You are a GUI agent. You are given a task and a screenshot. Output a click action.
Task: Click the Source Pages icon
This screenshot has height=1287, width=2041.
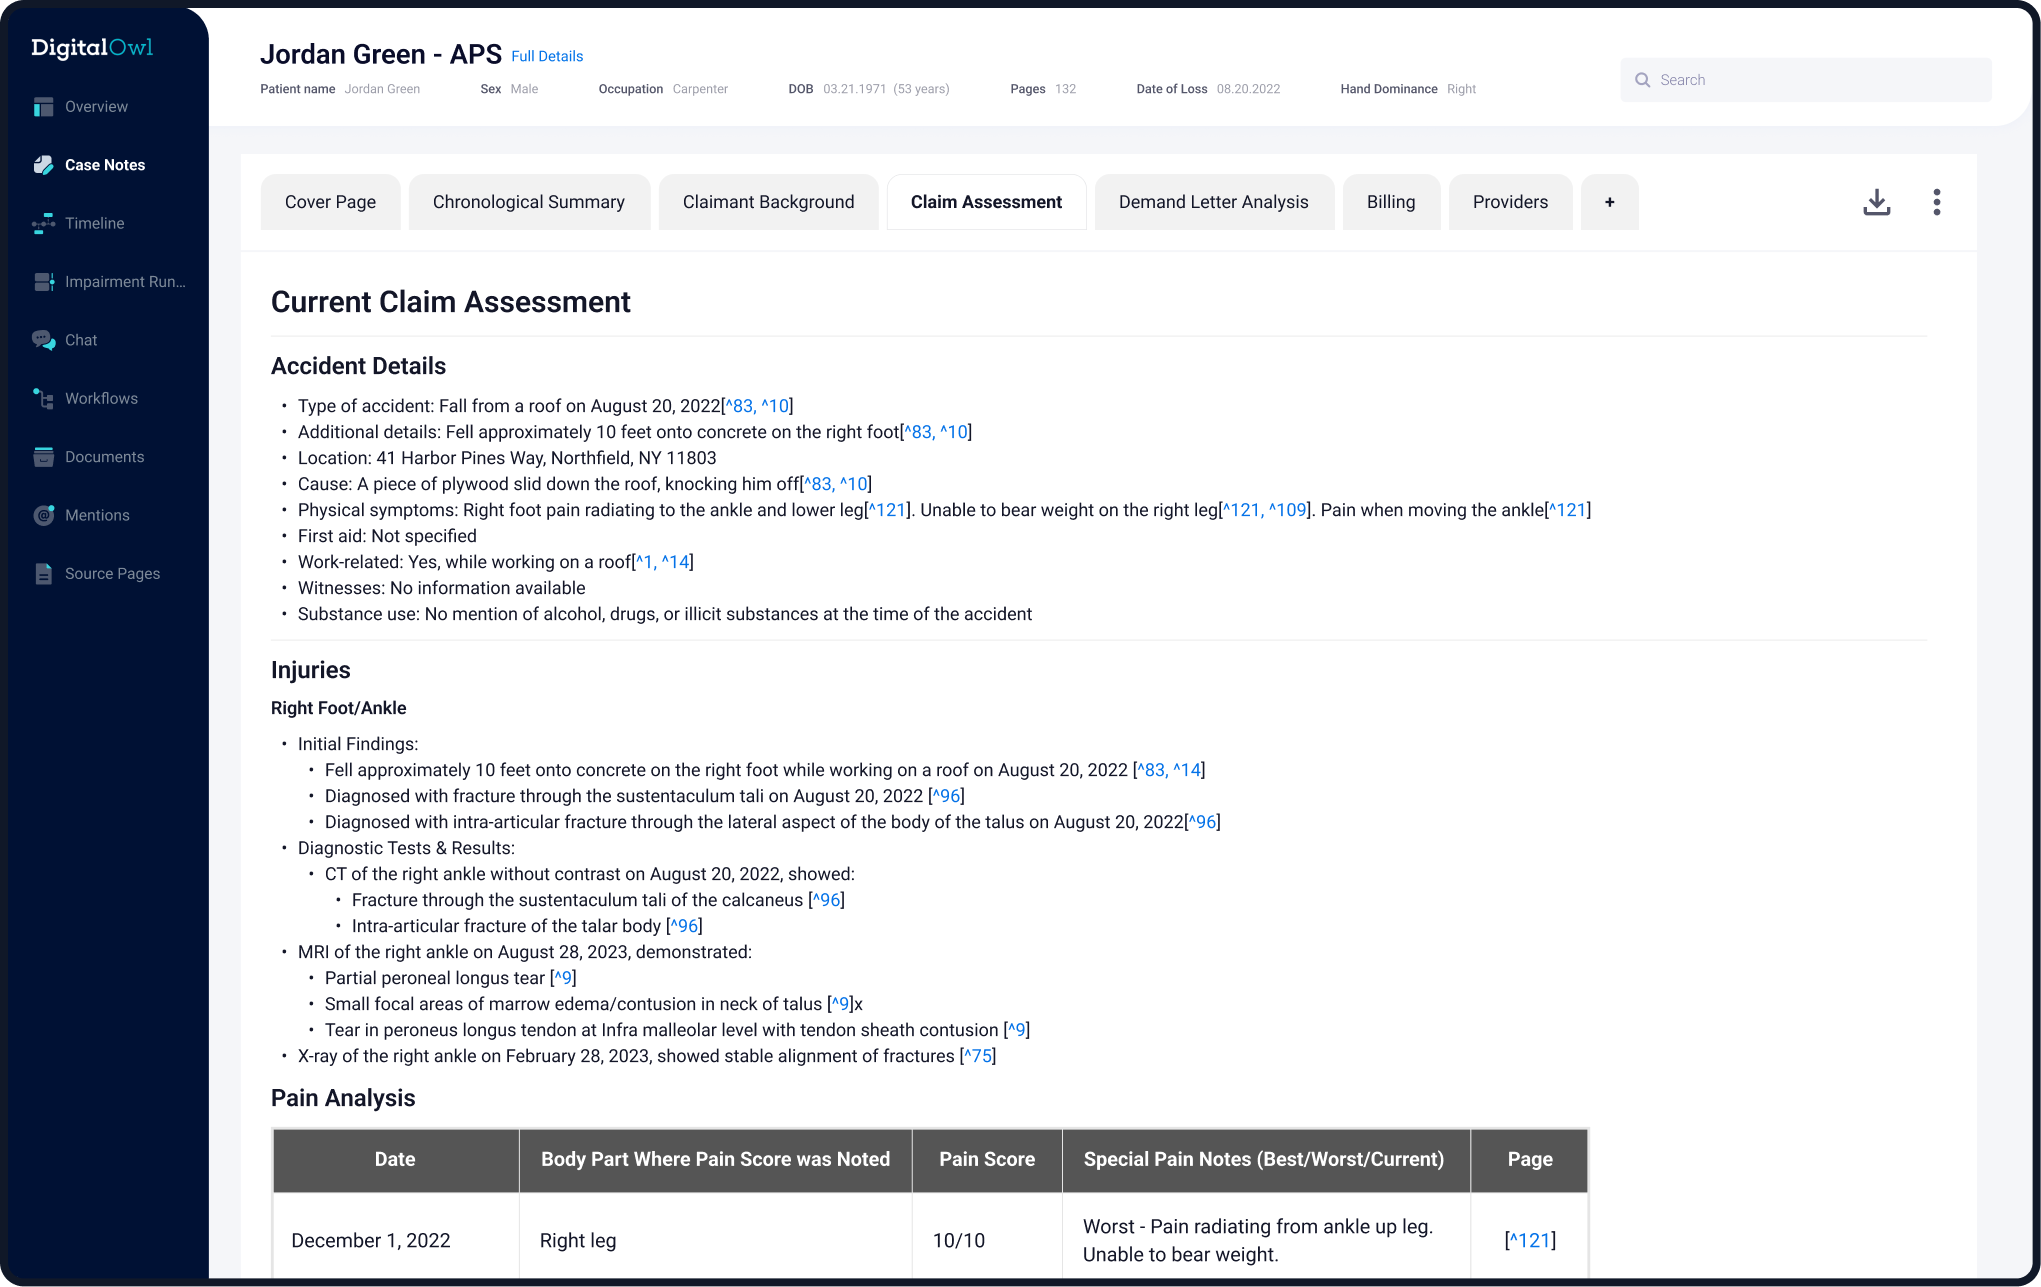(43, 574)
